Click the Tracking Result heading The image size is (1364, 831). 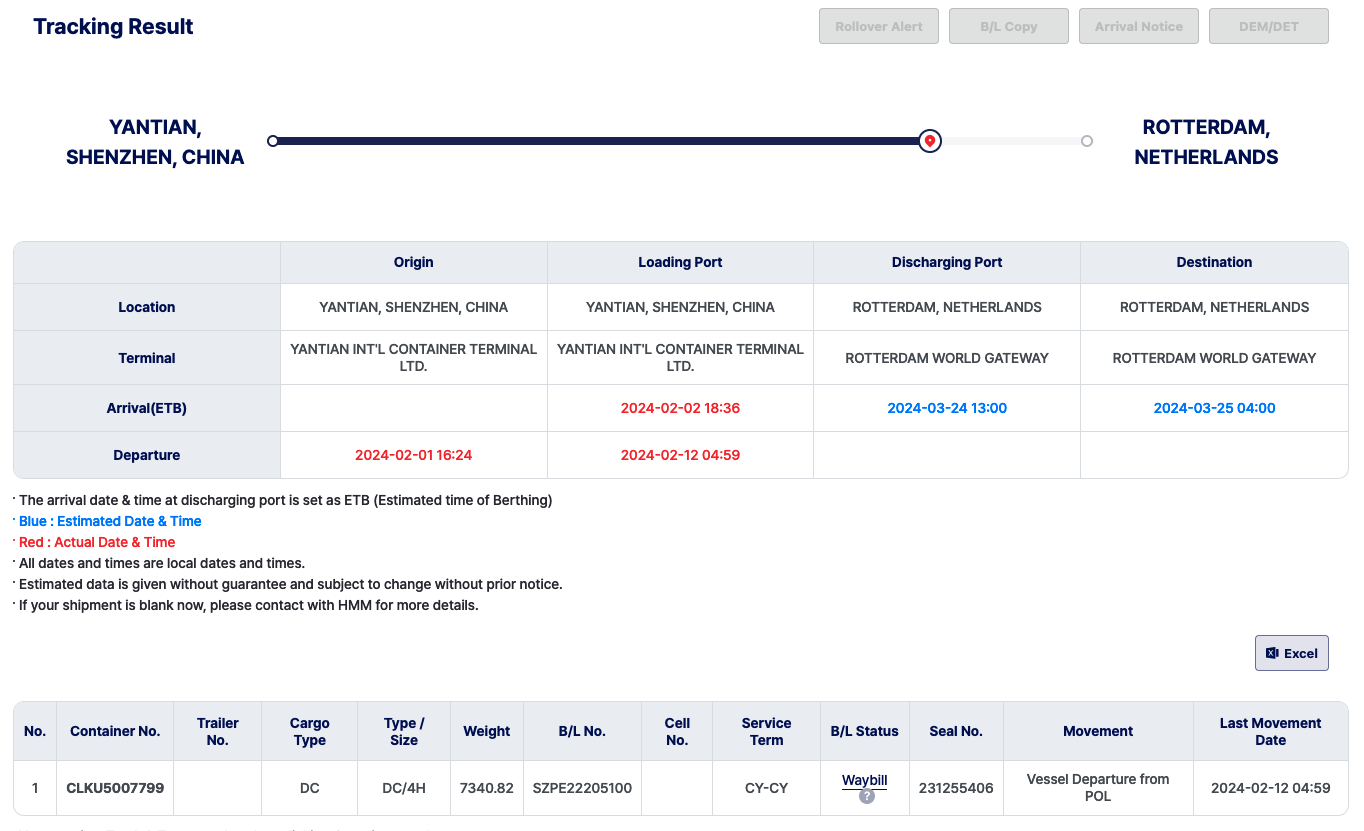tap(113, 27)
